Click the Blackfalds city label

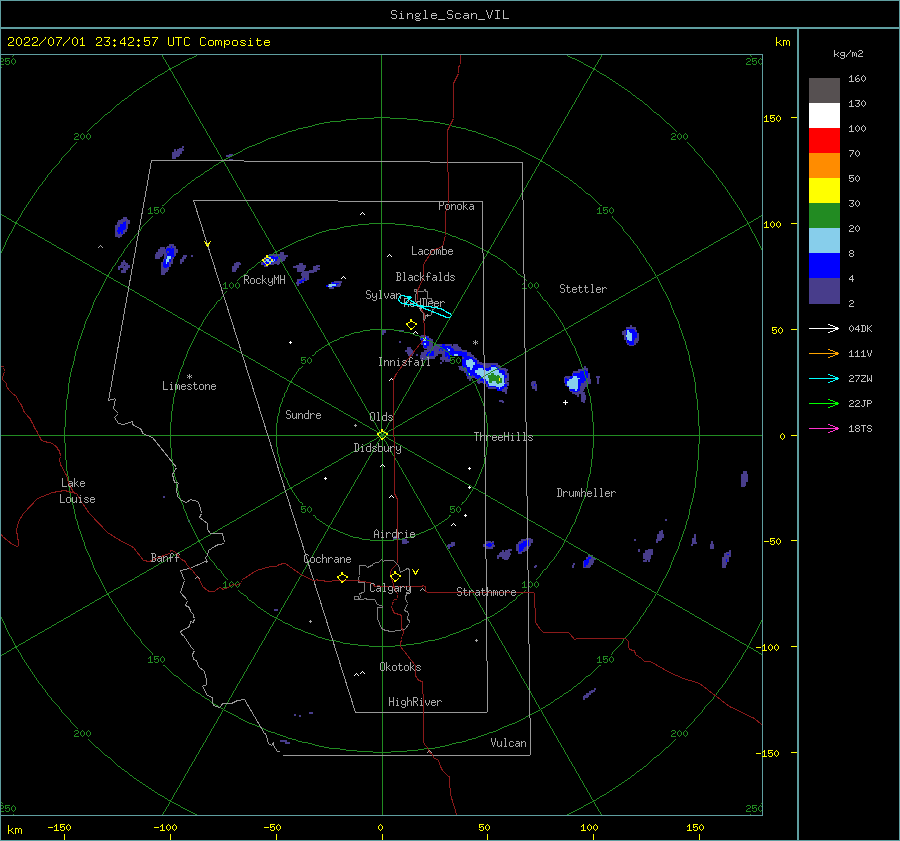click(x=425, y=277)
